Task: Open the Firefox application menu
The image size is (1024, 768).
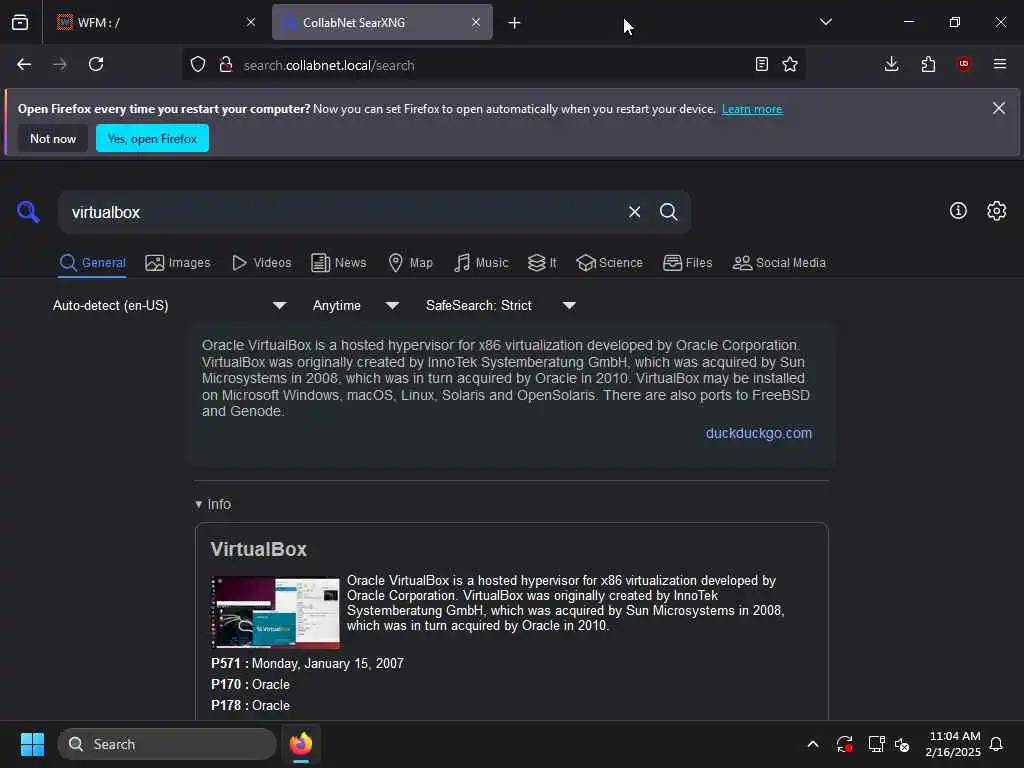Action: tap(1000, 64)
